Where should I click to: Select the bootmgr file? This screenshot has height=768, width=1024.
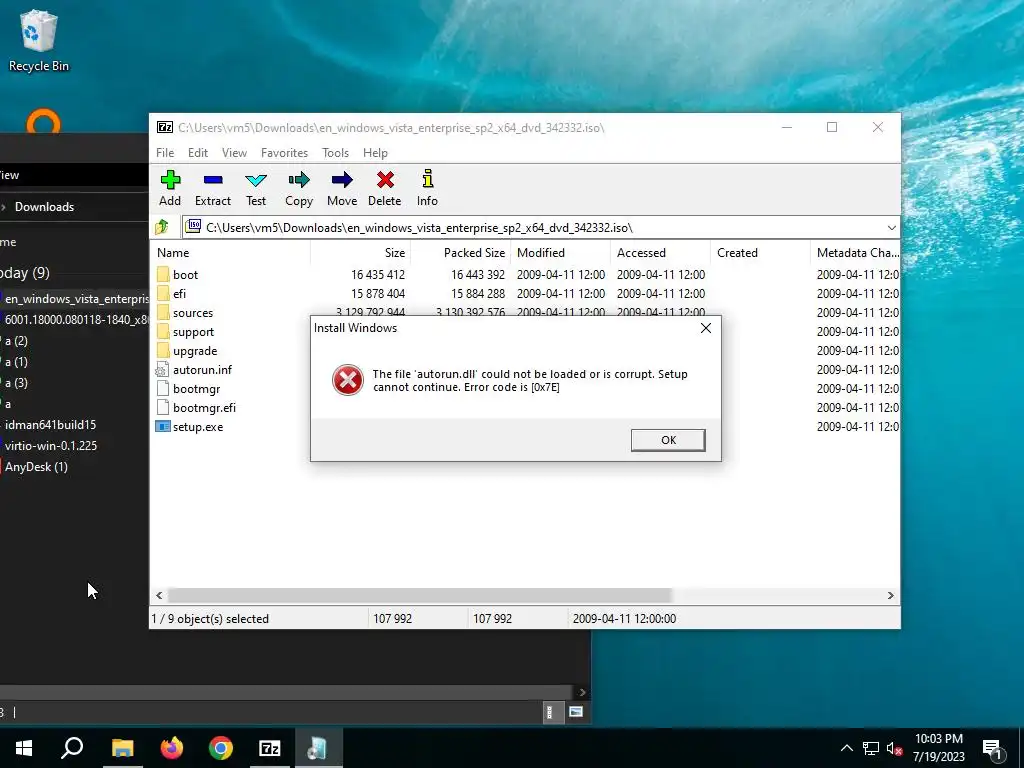tap(197, 389)
